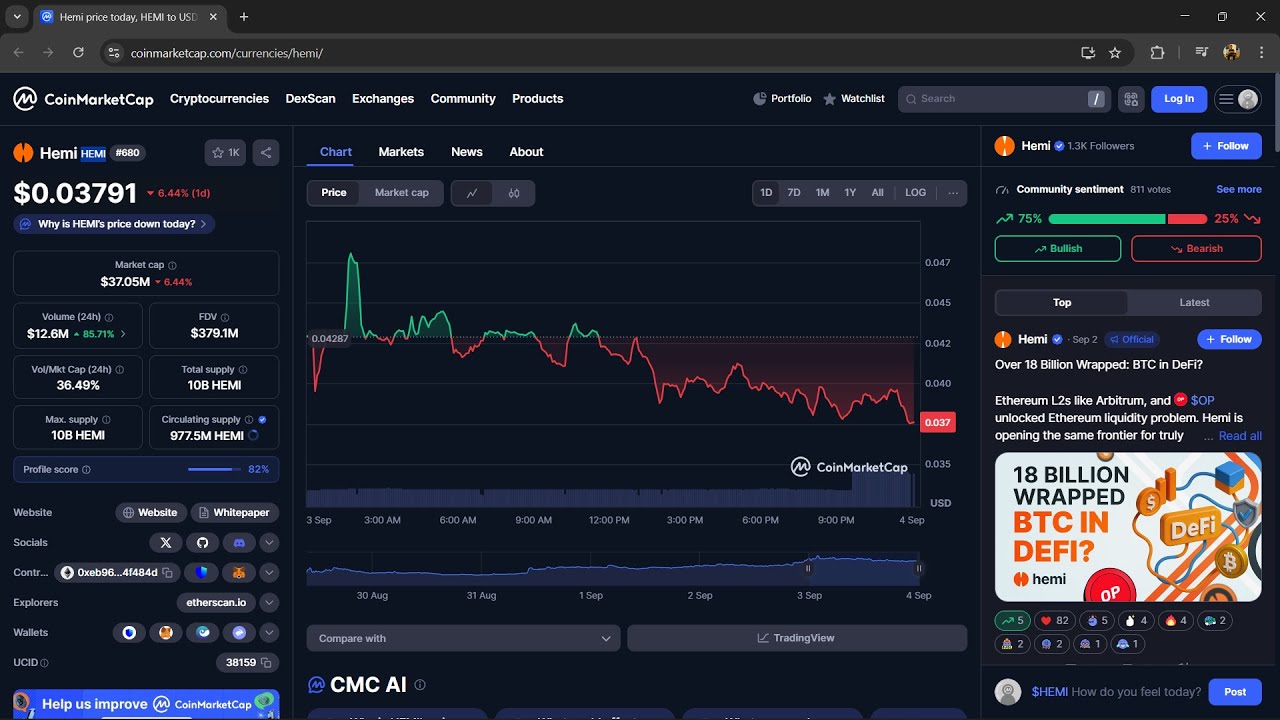Open the QR code app download icon

(x=1131, y=99)
